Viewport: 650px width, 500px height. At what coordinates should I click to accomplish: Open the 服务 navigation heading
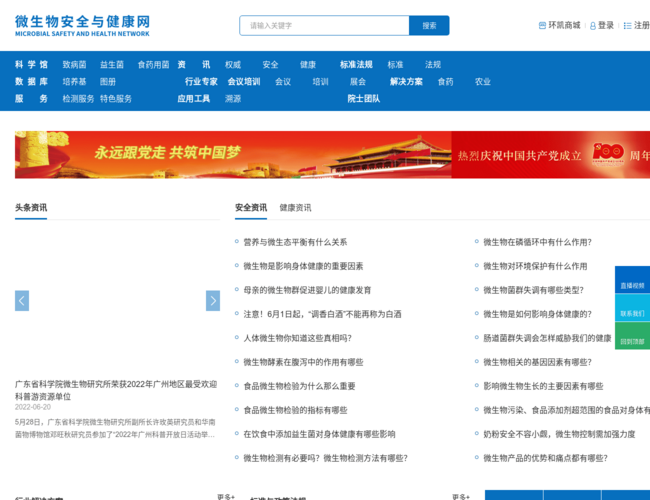coord(32,99)
